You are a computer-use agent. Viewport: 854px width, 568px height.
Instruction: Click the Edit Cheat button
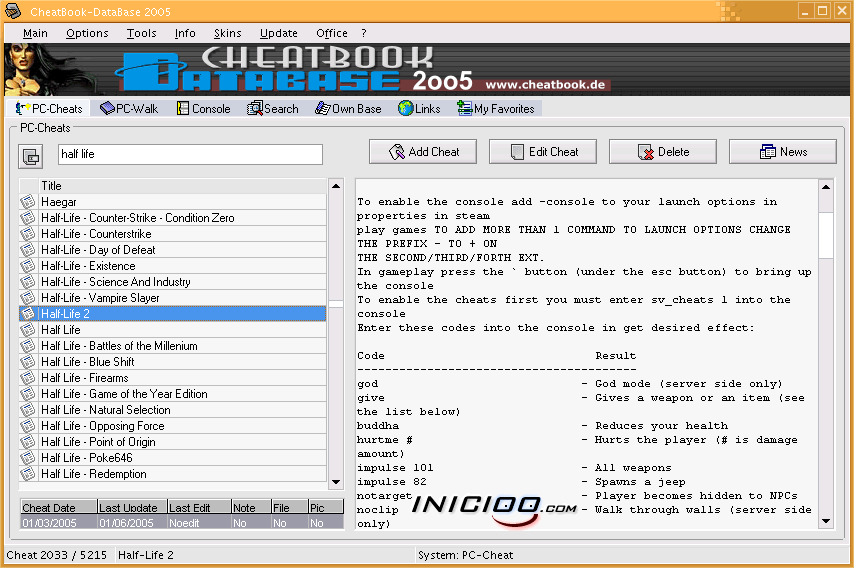[x=542, y=152]
